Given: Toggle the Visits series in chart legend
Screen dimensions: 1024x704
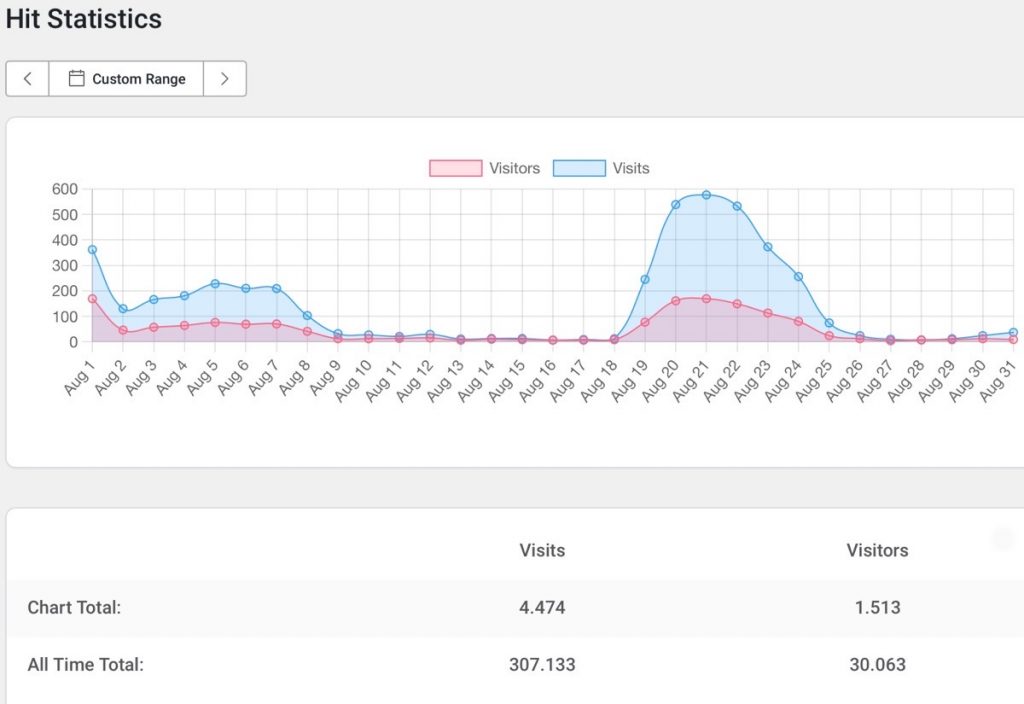Looking at the screenshot, I should [630, 168].
